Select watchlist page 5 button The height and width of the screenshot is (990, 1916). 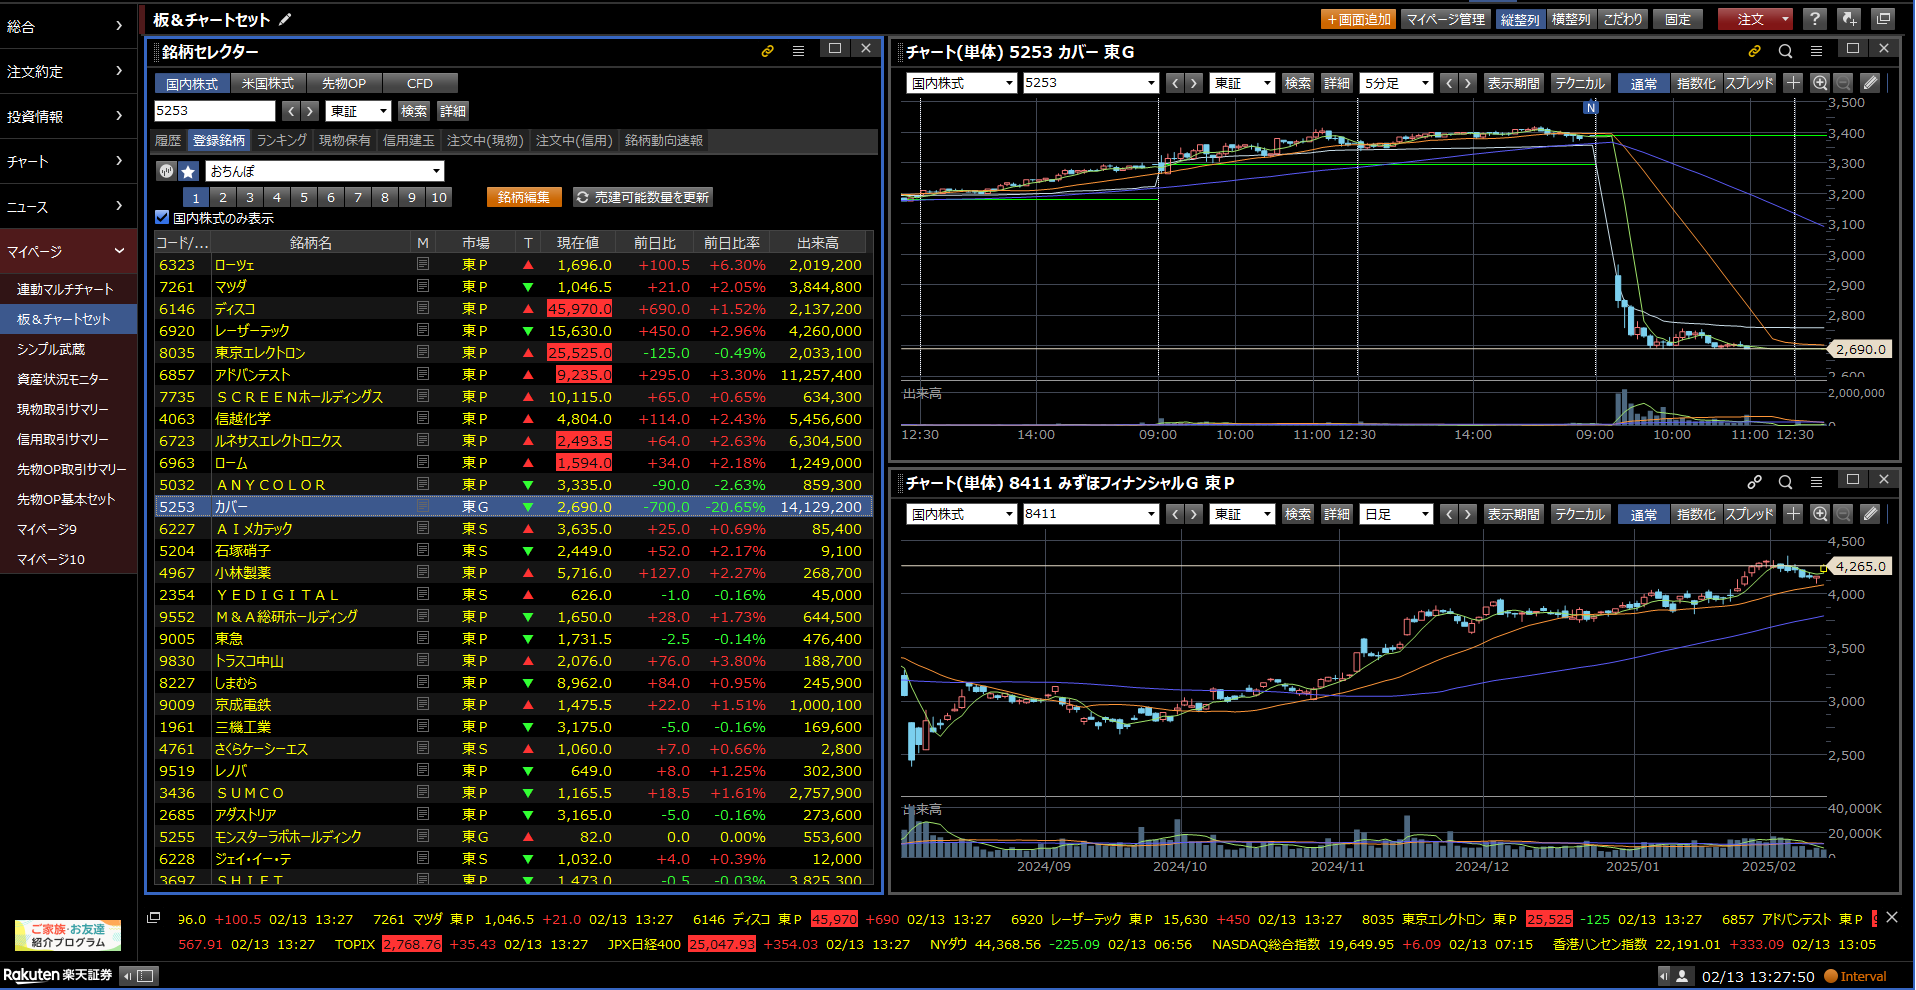(x=304, y=197)
